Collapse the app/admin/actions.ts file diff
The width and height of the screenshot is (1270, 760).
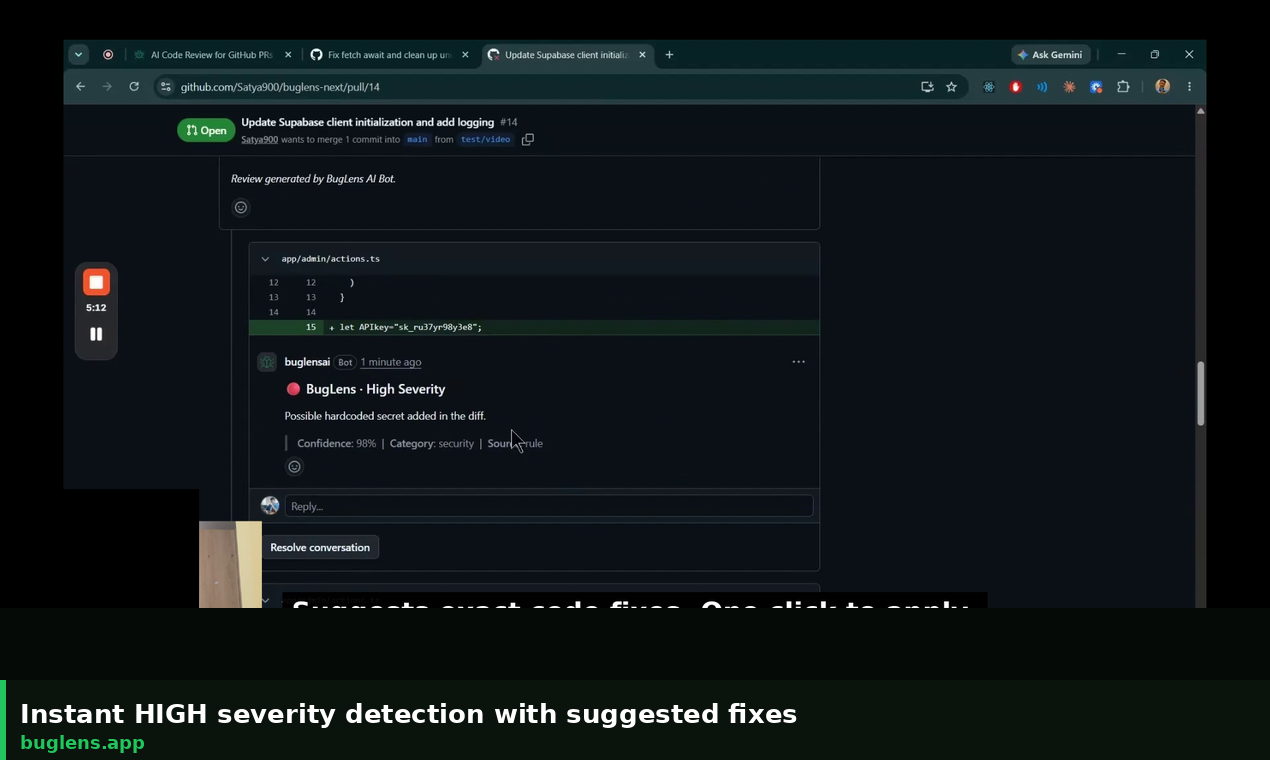(x=265, y=259)
